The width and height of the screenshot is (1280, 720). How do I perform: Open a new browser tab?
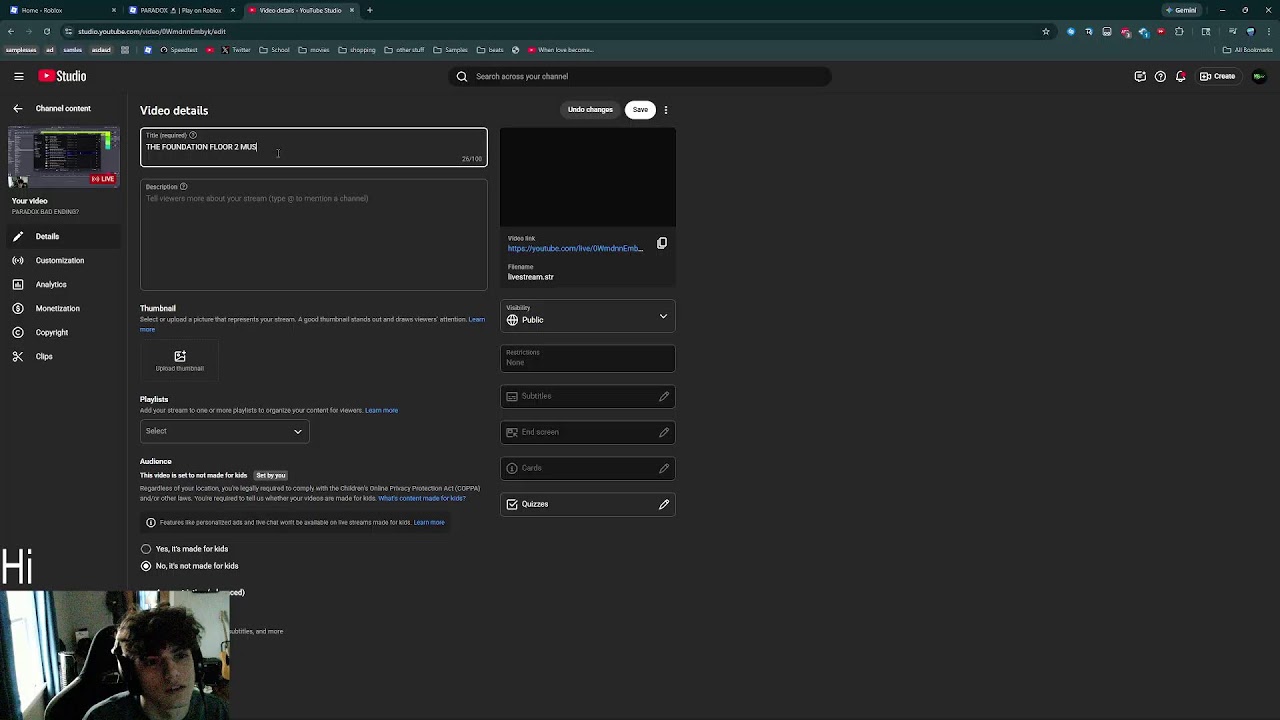[x=370, y=10]
